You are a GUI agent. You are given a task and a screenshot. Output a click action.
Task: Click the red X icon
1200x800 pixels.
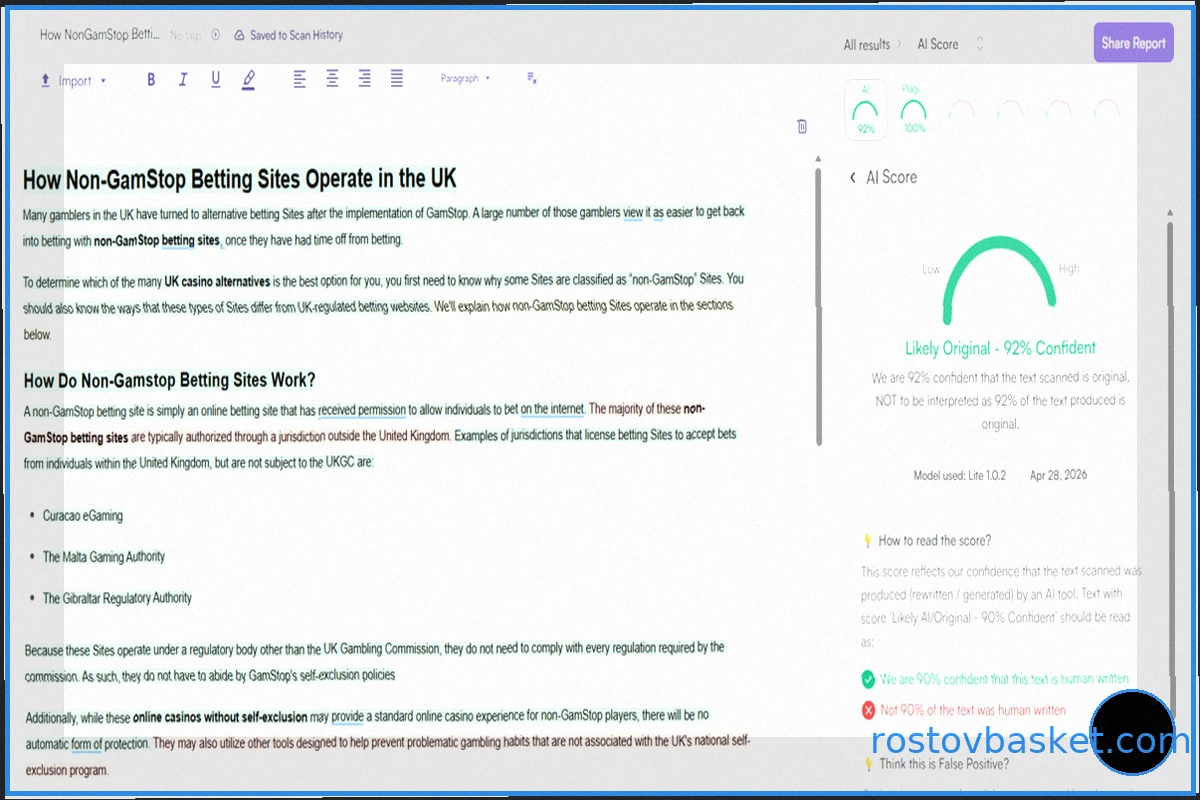coord(868,710)
